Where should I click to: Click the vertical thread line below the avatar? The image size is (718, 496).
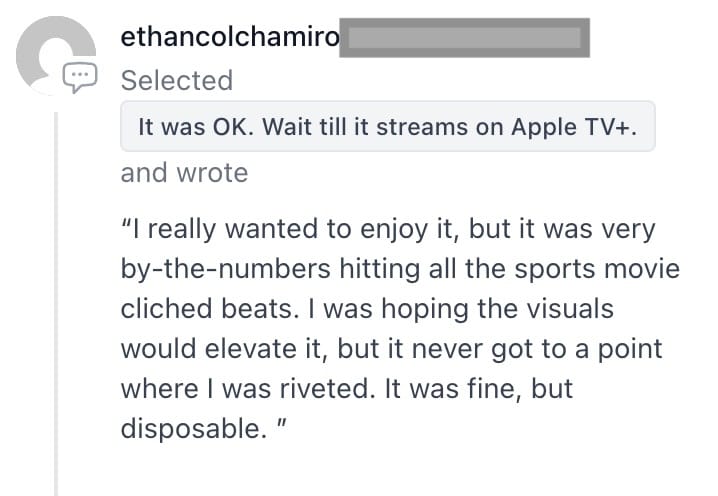[58, 300]
